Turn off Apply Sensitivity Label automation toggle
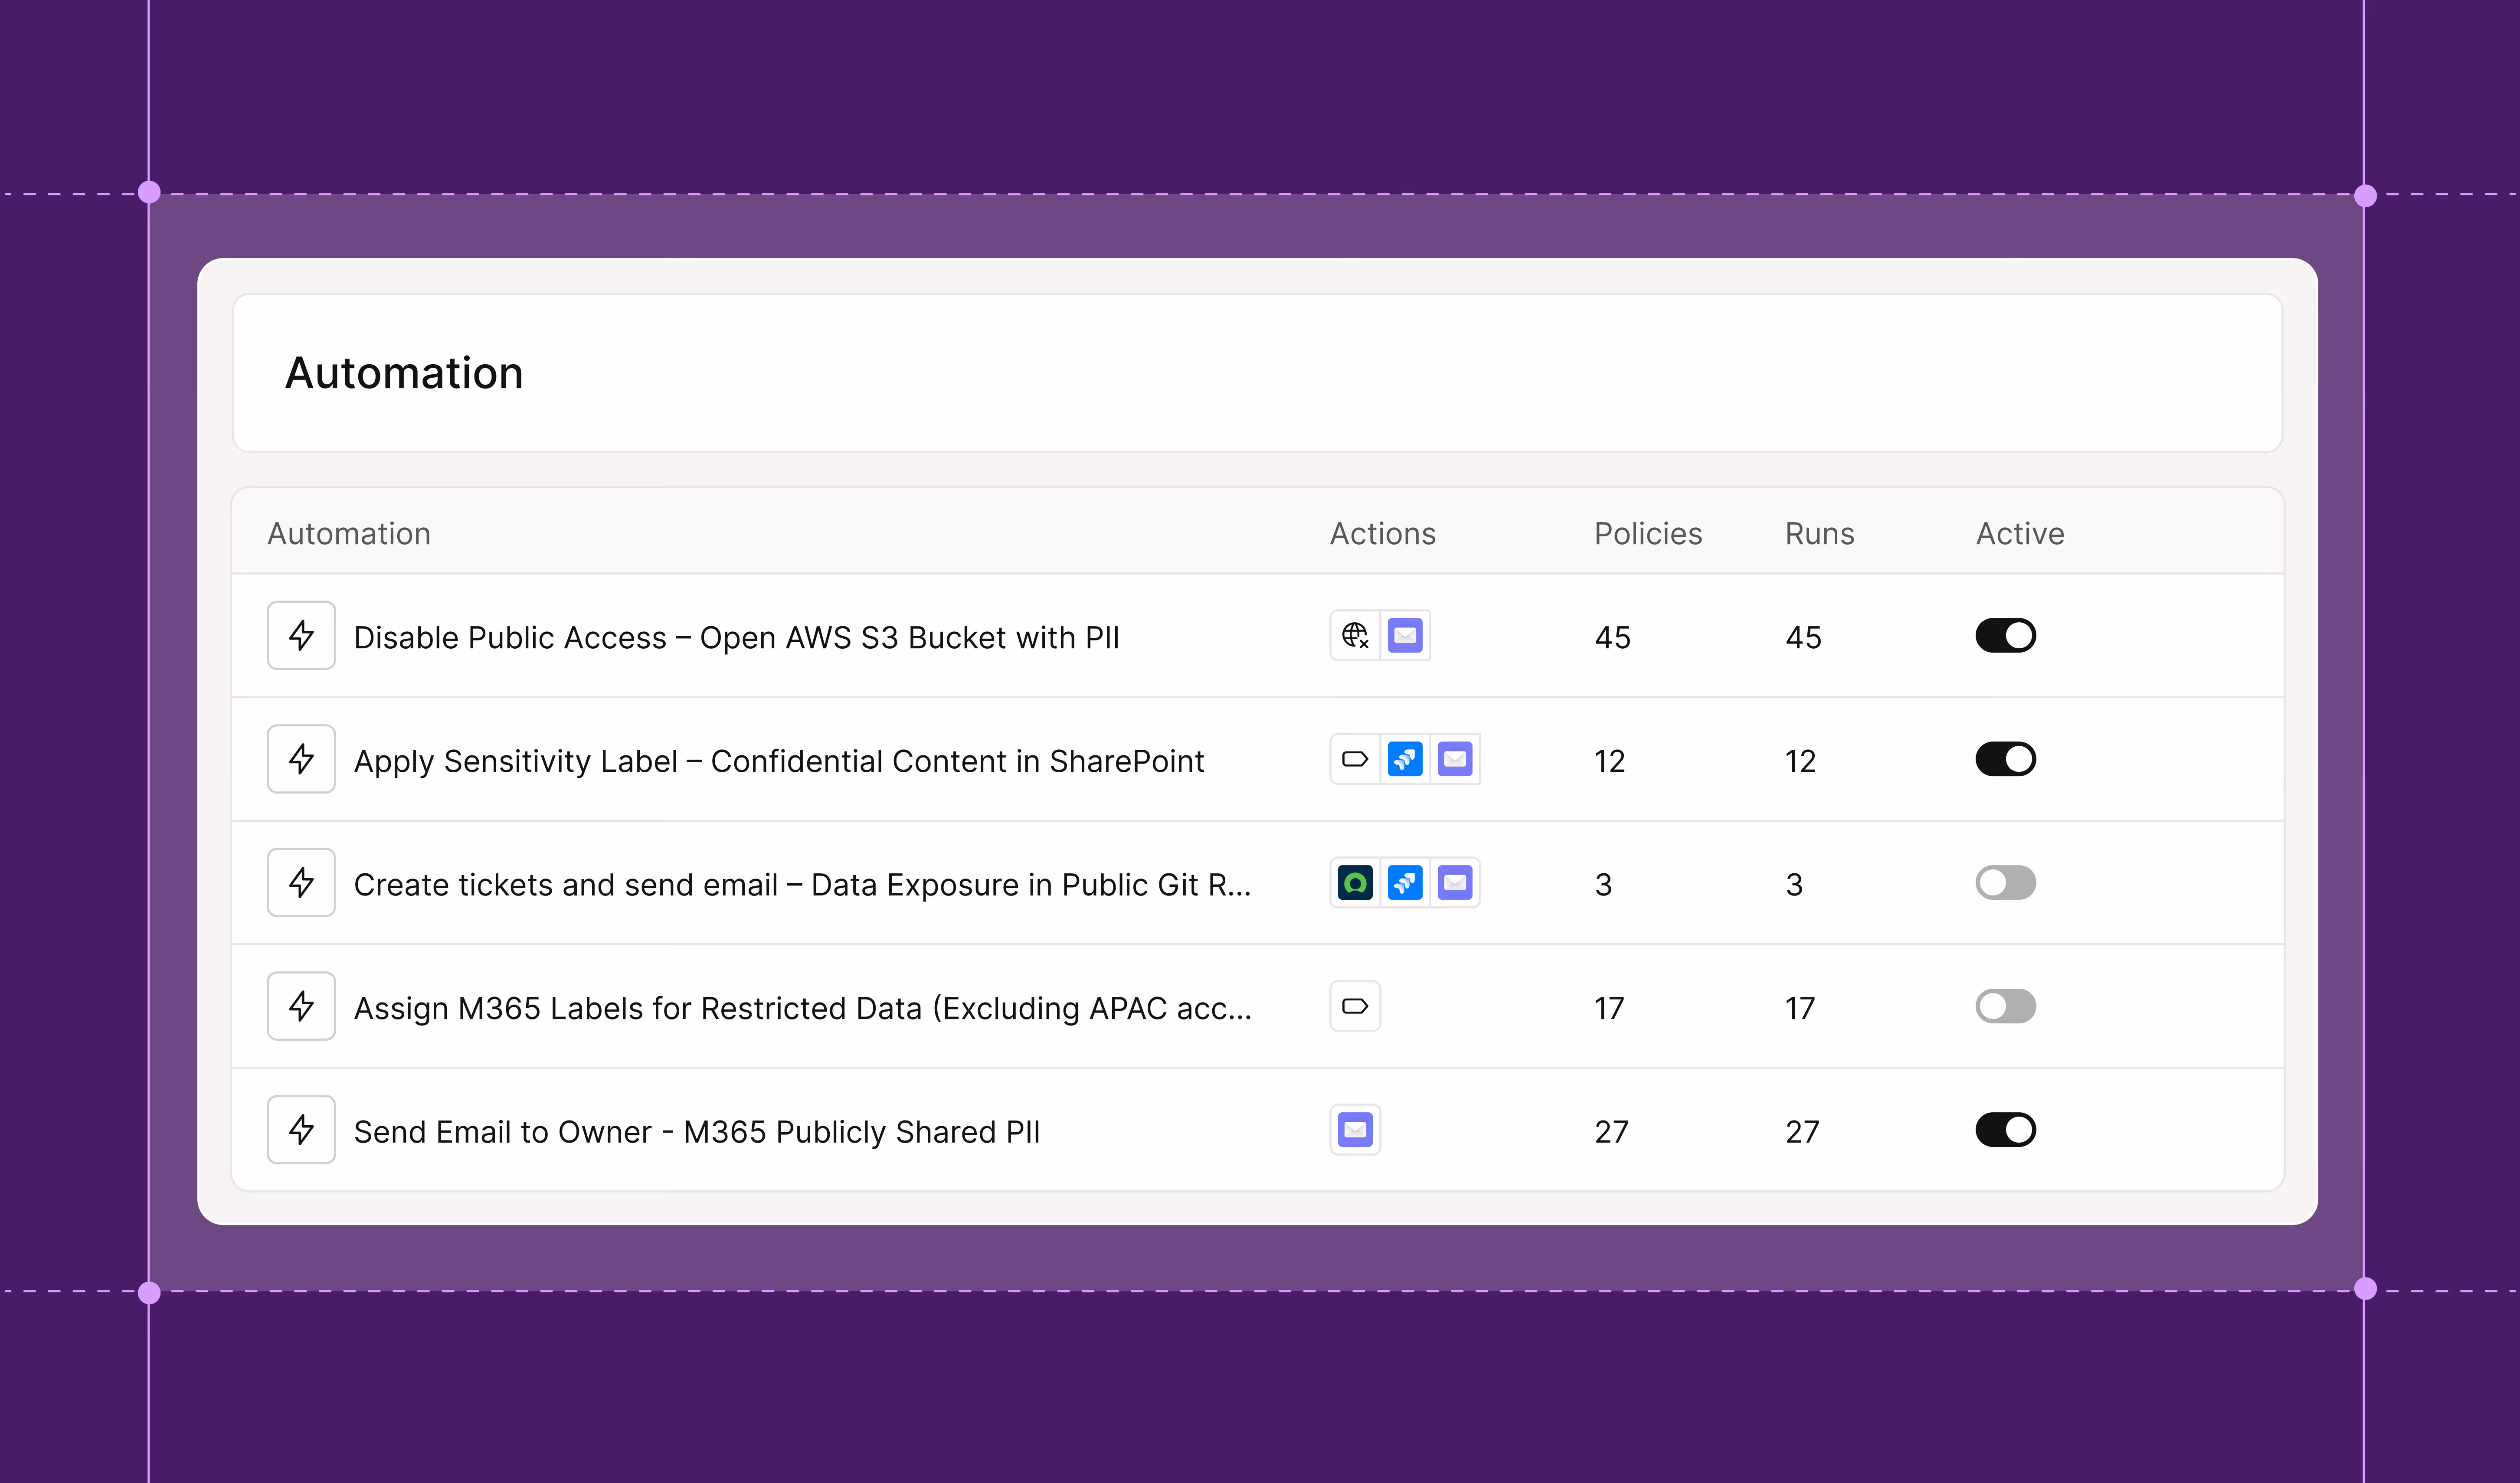Viewport: 2520px width, 1483px height. click(x=2005, y=759)
